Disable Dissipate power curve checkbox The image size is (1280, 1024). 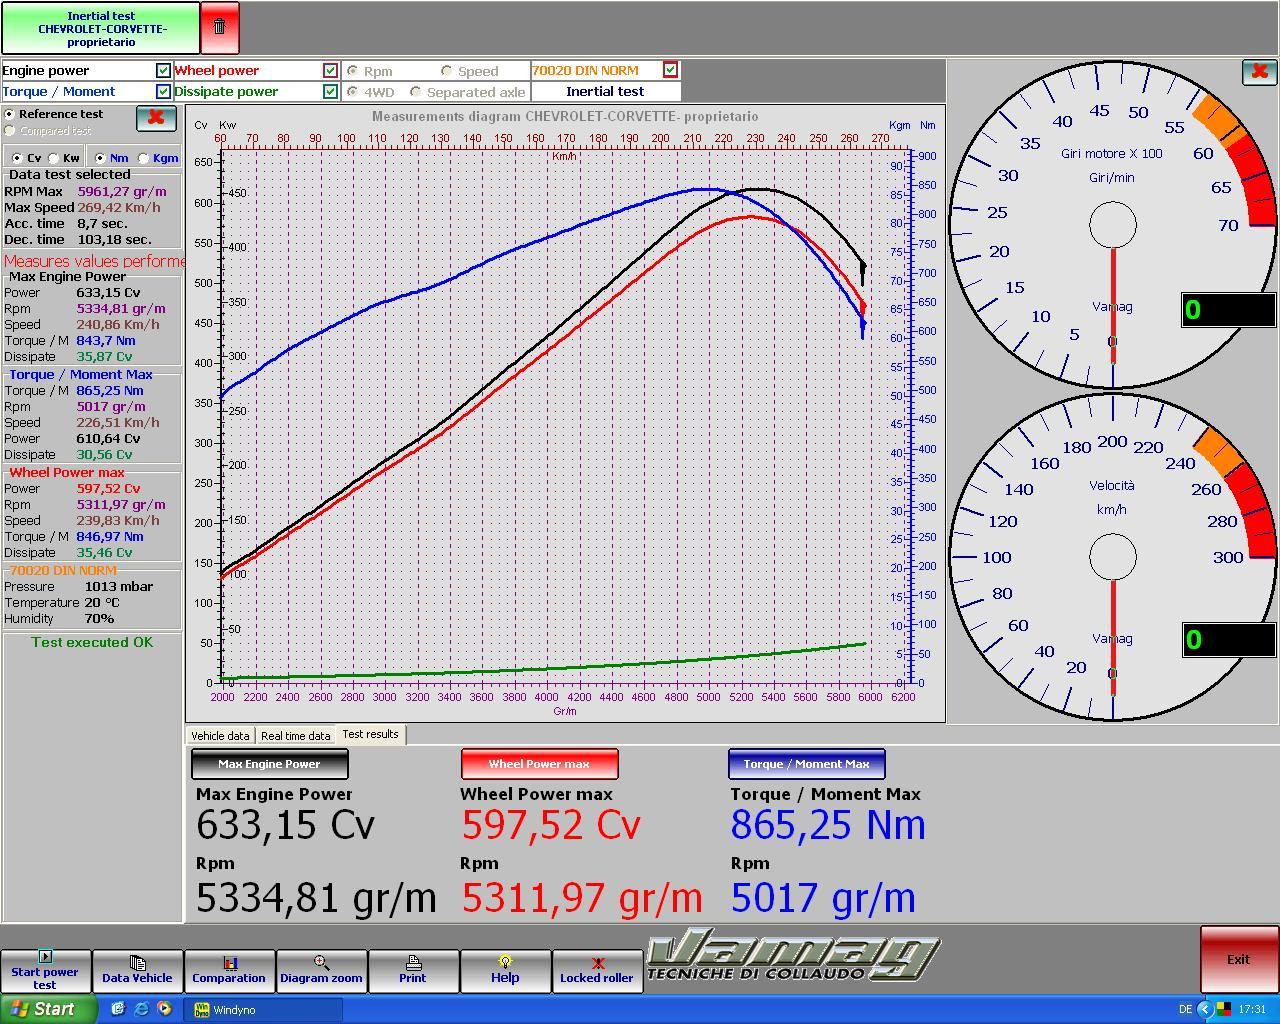point(330,92)
